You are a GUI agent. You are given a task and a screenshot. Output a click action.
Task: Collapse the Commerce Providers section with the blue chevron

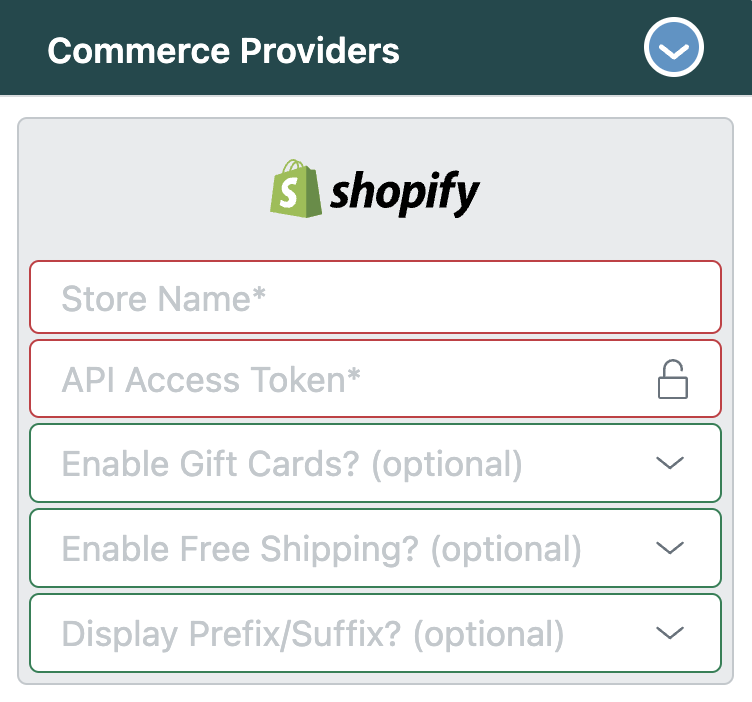click(x=673, y=47)
